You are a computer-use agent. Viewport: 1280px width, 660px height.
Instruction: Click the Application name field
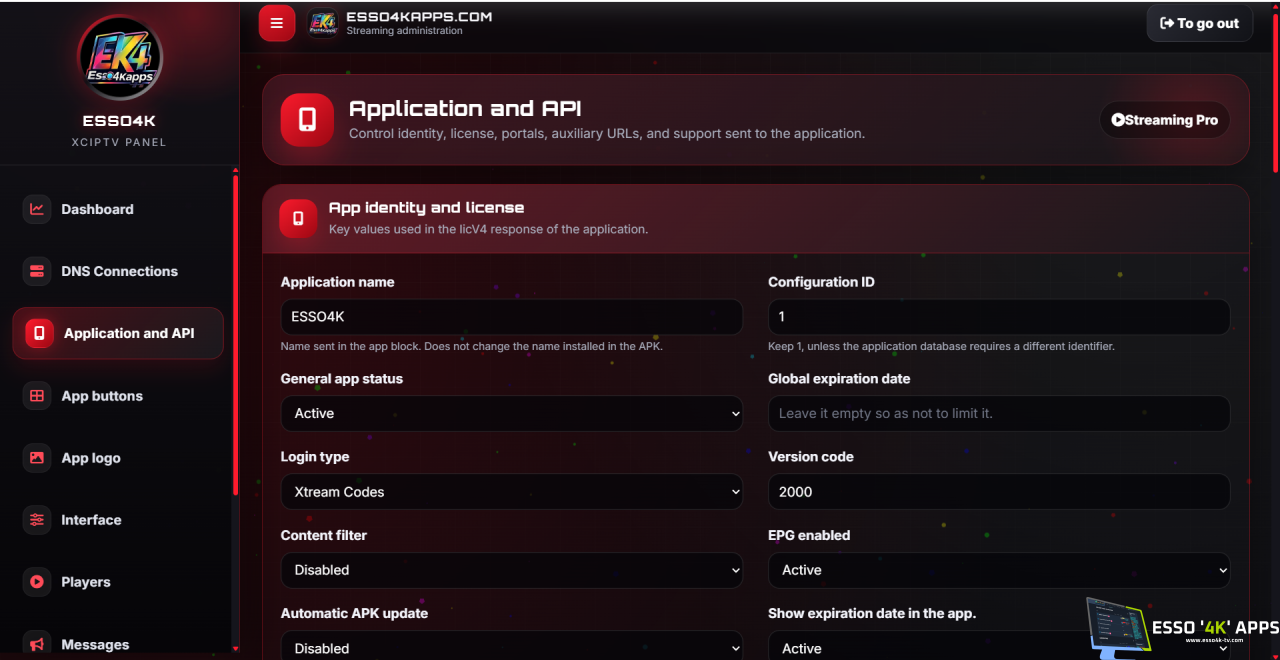(x=511, y=317)
